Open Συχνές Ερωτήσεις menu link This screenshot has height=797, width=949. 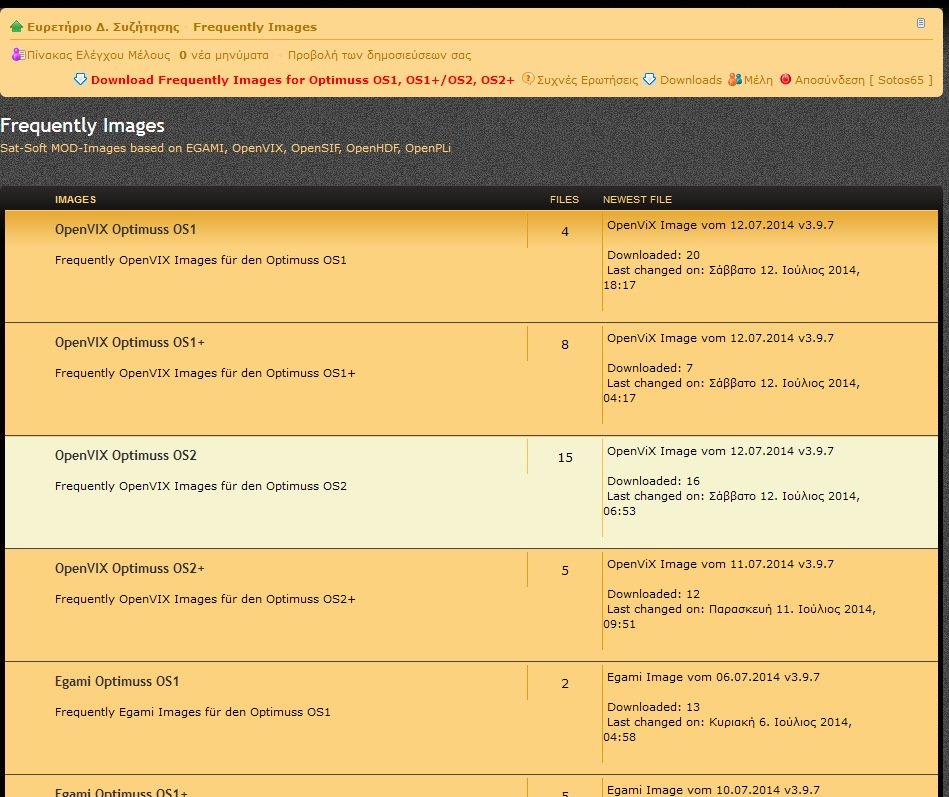[587, 80]
